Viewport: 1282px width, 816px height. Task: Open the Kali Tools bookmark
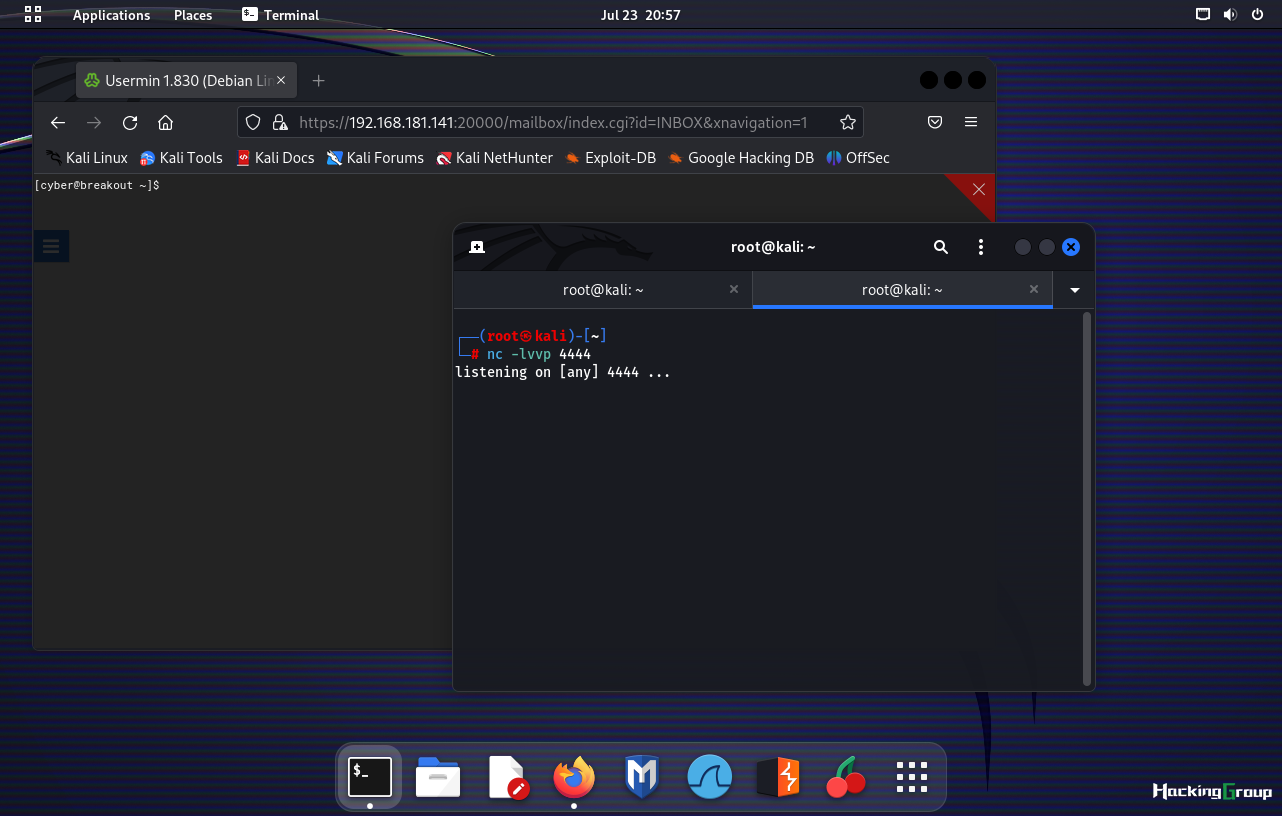click(x=181, y=158)
